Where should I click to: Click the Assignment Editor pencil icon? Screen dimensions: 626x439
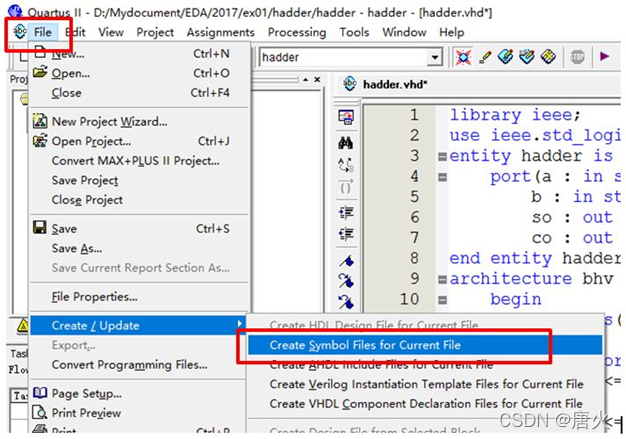[x=484, y=57]
